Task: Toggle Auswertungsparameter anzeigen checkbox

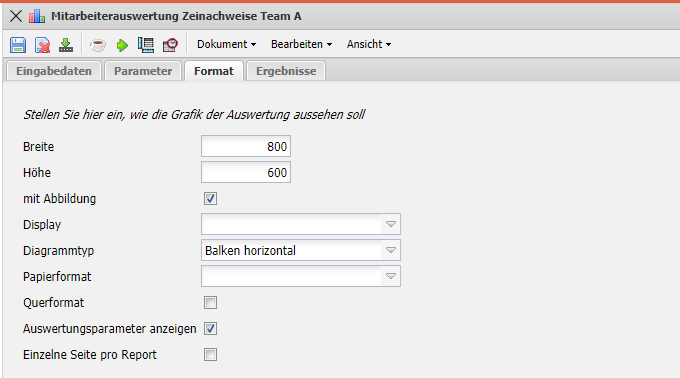Action: pos(210,329)
